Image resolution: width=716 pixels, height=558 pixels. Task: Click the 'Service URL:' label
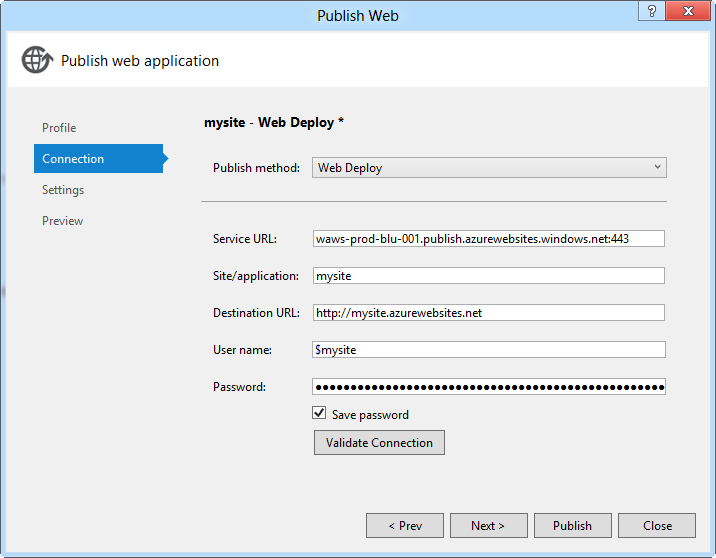(x=245, y=239)
